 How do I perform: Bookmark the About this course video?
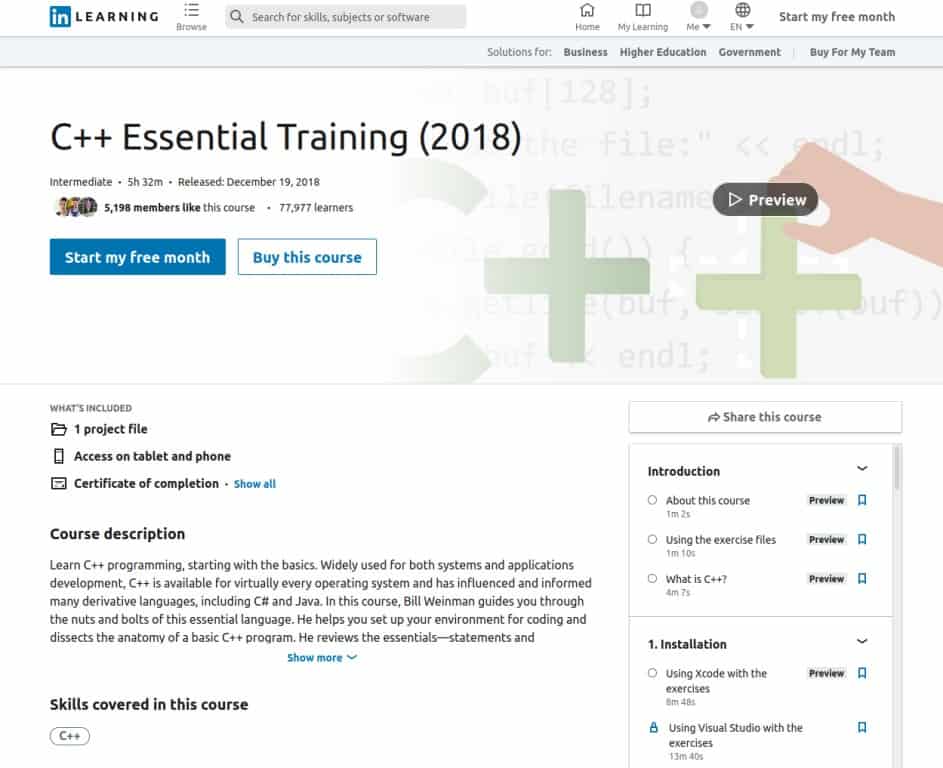(x=862, y=500)
